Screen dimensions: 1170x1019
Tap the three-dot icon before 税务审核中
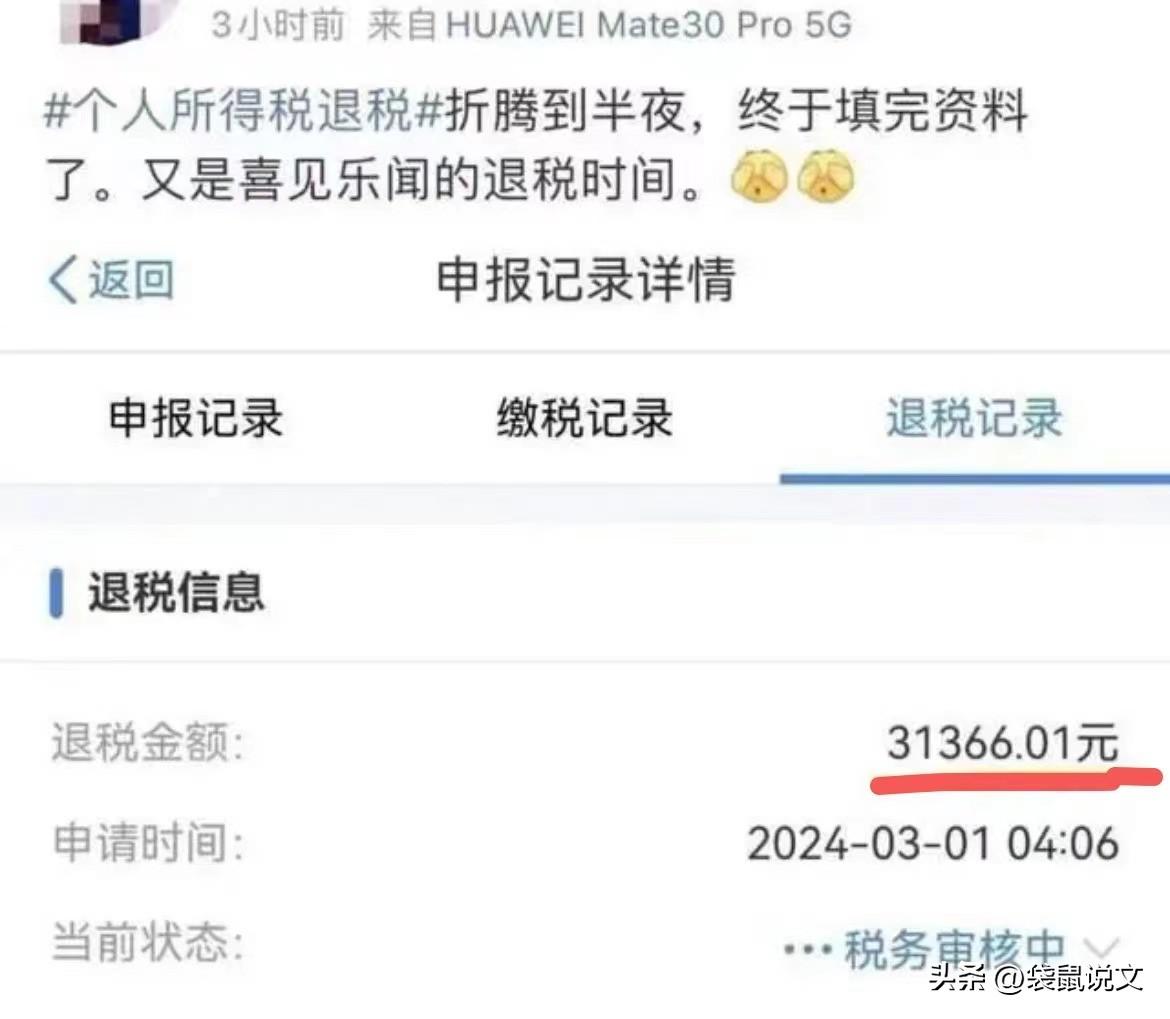[807, 950]
